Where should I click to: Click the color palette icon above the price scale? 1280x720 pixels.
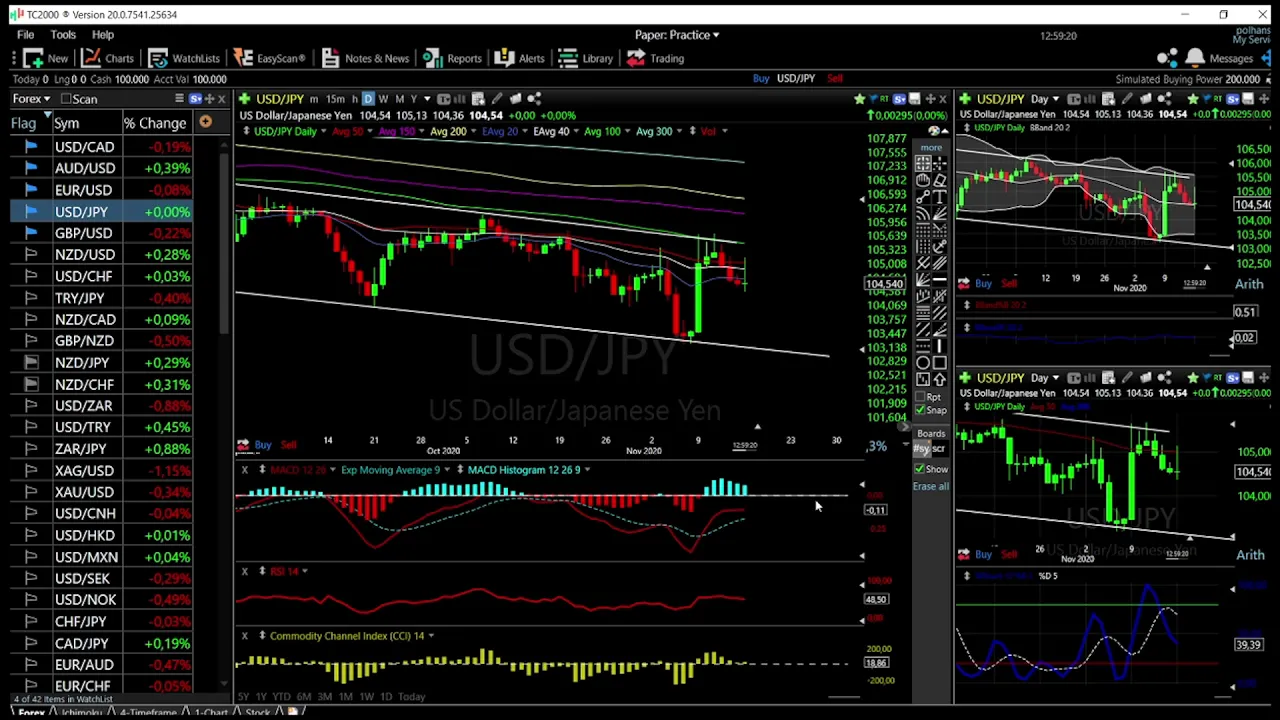coord(933,131)
